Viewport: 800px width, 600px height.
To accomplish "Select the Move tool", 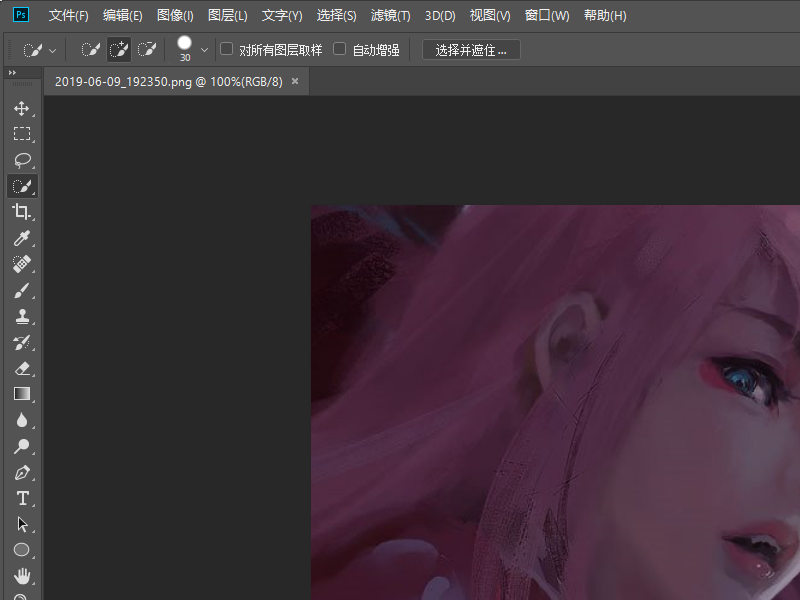I will [21, 108].
